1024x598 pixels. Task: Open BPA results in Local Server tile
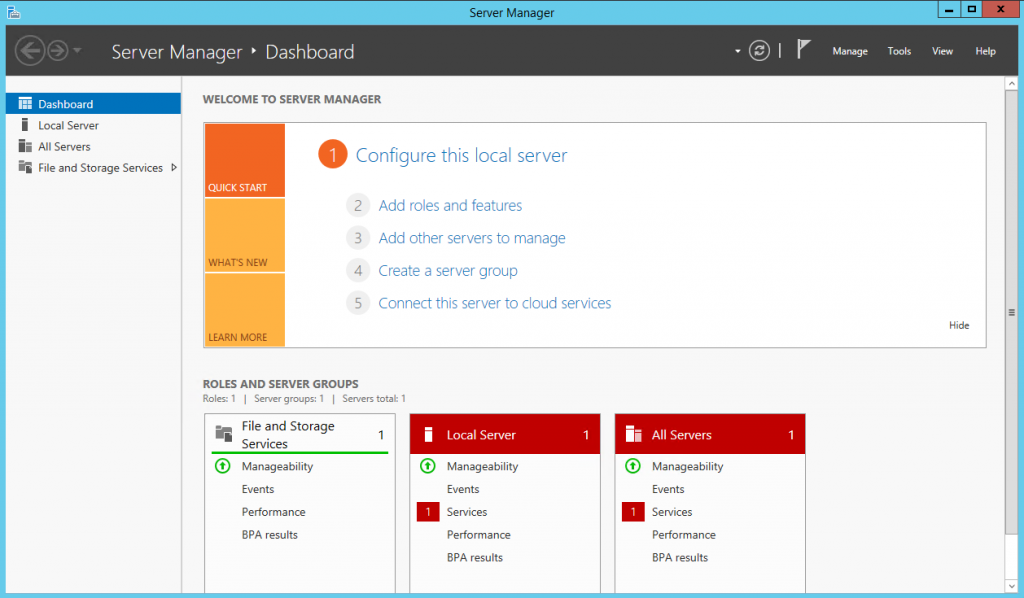(474, 558)
